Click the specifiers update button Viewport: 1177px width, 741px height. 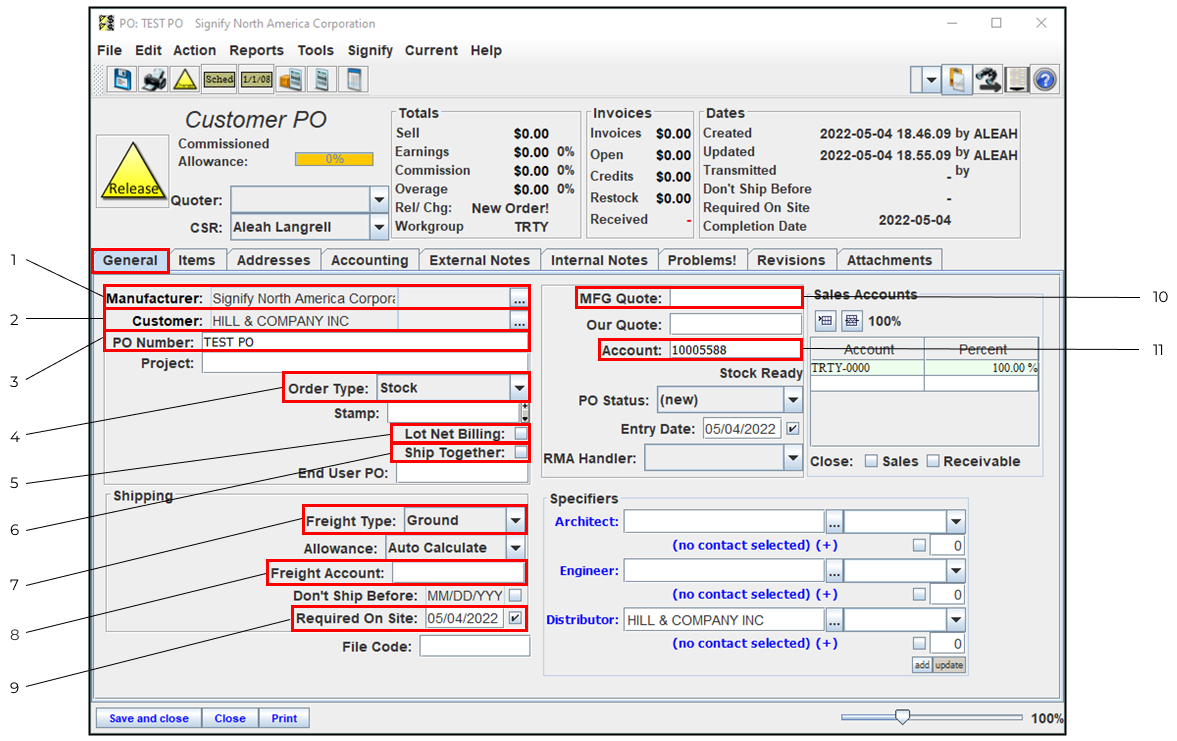pos(949,665)
